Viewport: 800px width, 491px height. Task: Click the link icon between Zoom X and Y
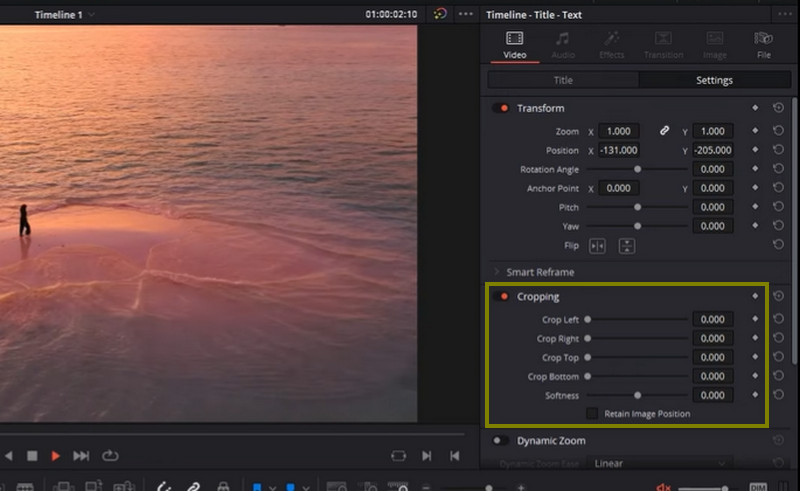664,131
